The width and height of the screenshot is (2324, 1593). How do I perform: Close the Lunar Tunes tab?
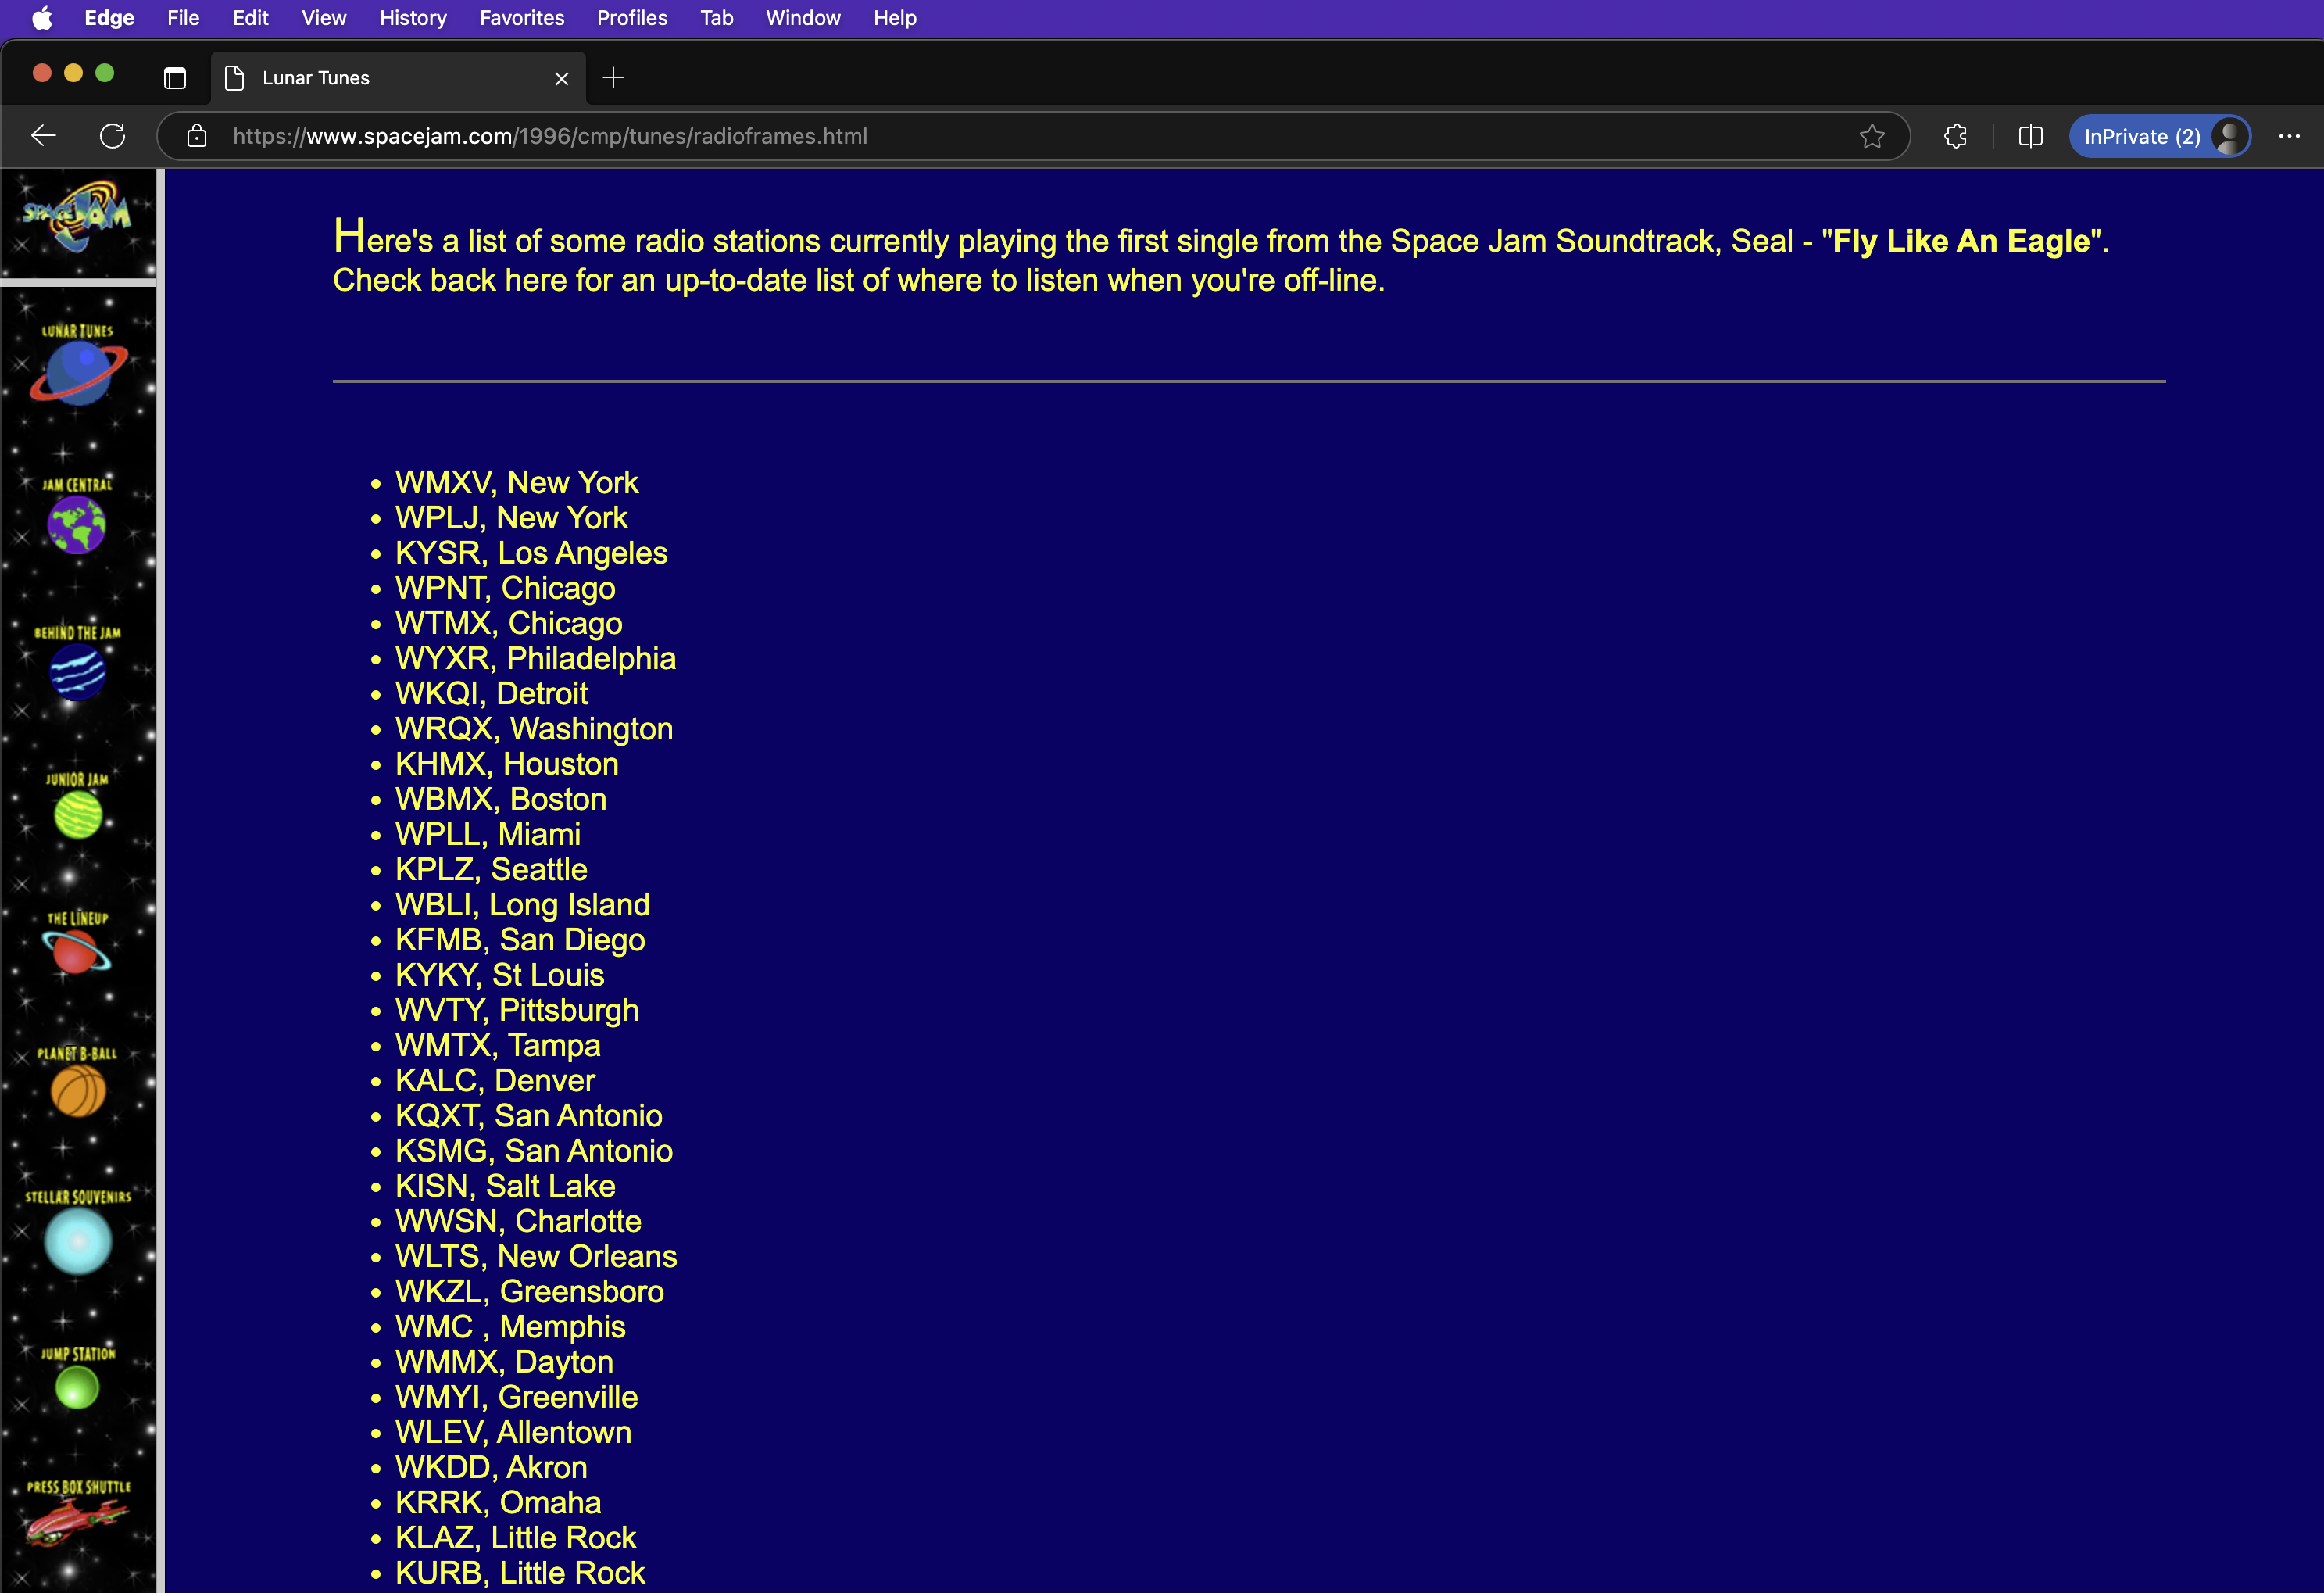pos(561,78)
